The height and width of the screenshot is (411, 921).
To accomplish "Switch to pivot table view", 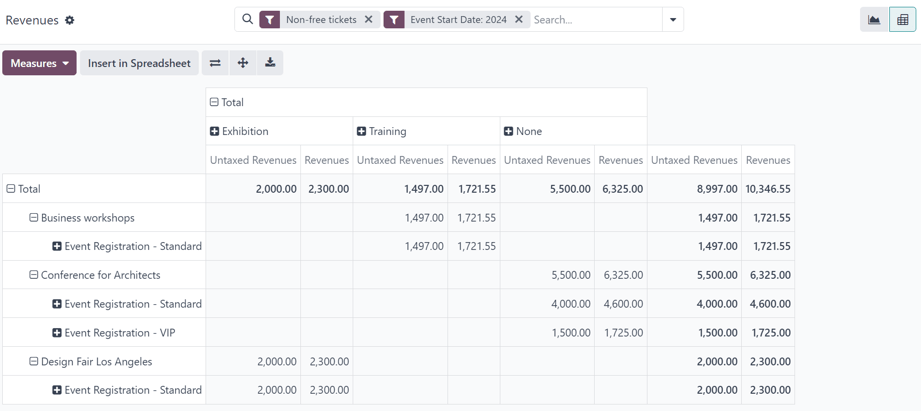I will pyautogui.click(x=903, y=20).
